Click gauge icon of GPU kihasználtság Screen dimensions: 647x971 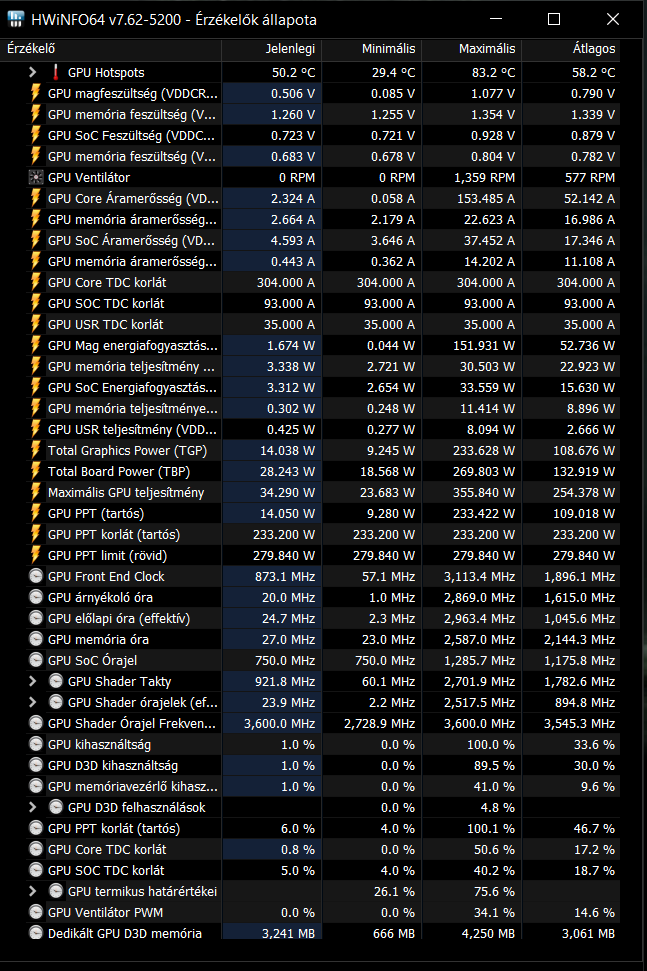pyautogui.click(x=36, y=744)
